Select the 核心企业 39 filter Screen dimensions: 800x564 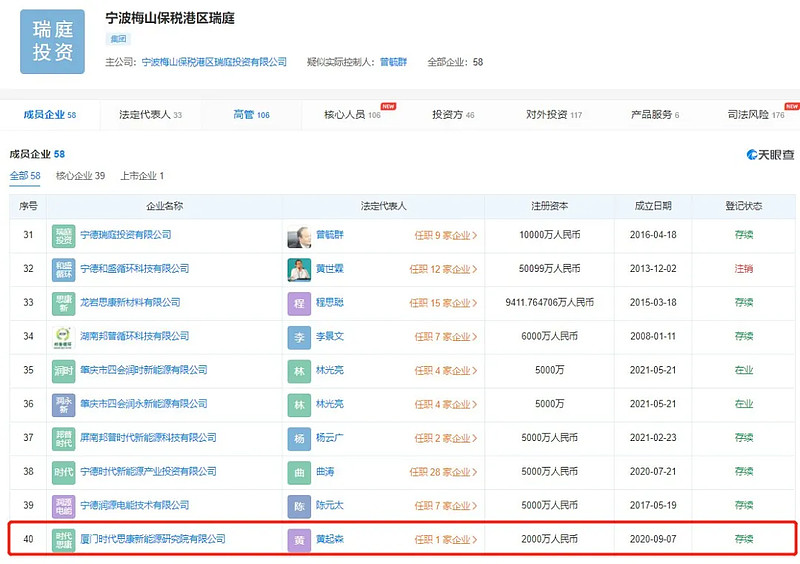click(80, 176)
